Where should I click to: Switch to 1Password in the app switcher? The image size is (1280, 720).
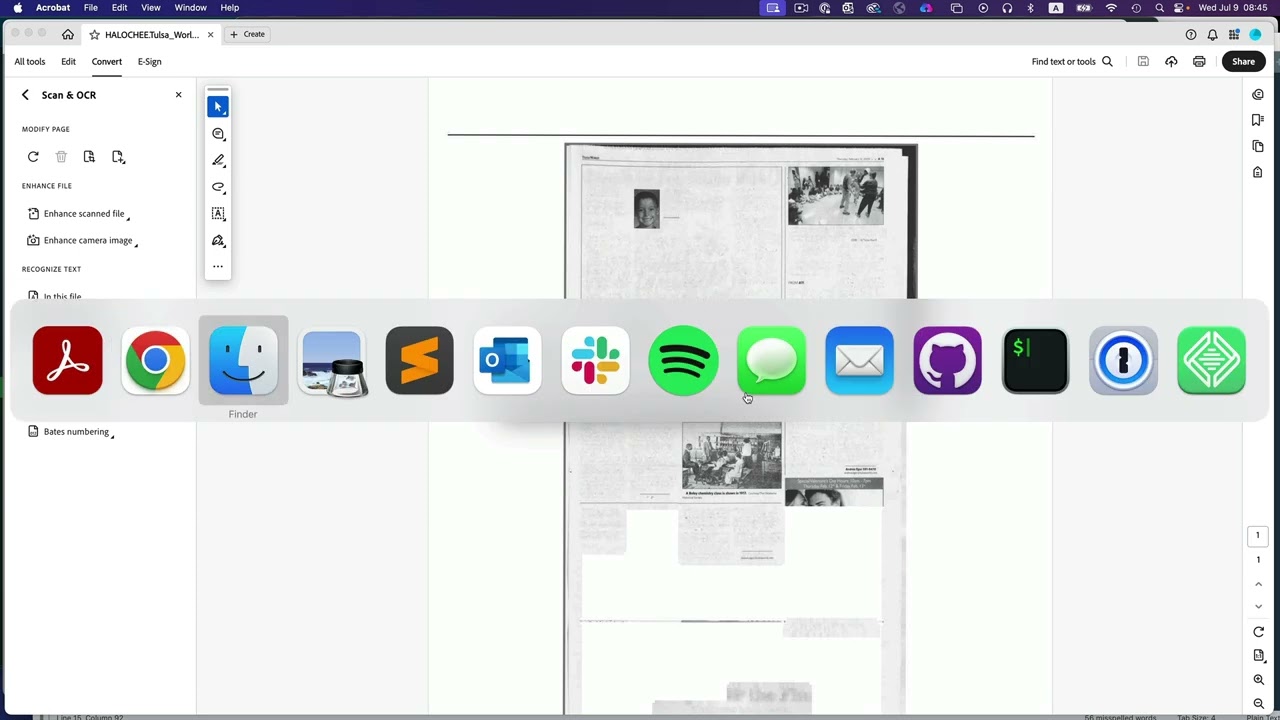click(x=1123, y=360)
